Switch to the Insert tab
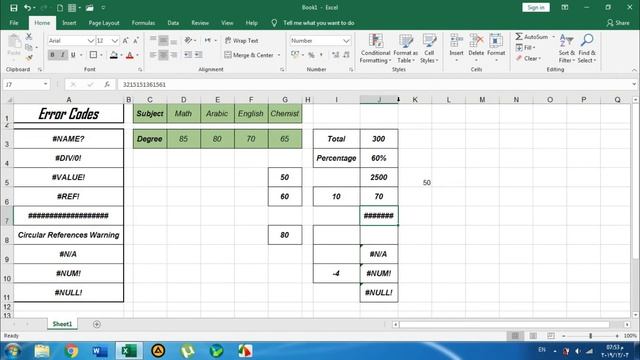This screenshot has height=360, width=640. [69, 23]
